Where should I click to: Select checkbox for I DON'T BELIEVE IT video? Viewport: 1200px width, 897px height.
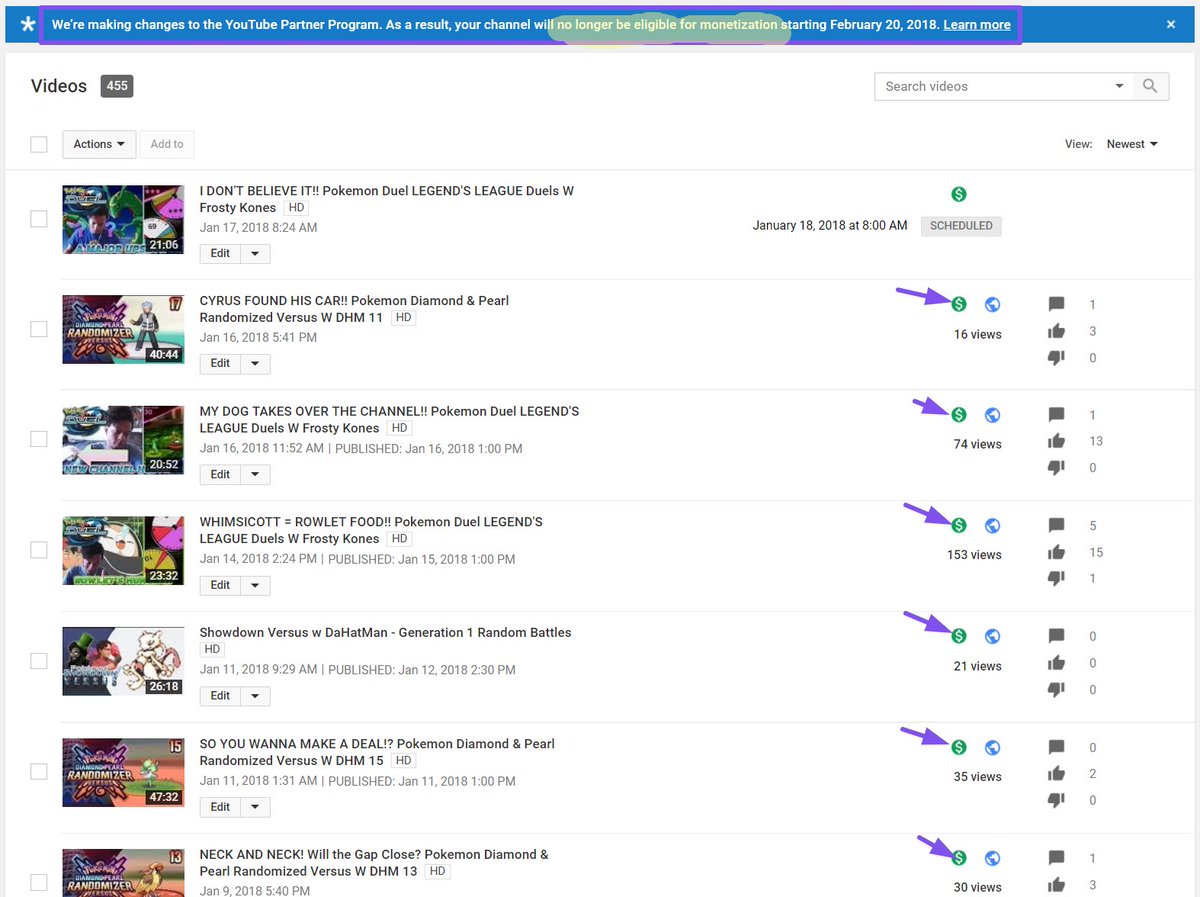coord(39,219)
